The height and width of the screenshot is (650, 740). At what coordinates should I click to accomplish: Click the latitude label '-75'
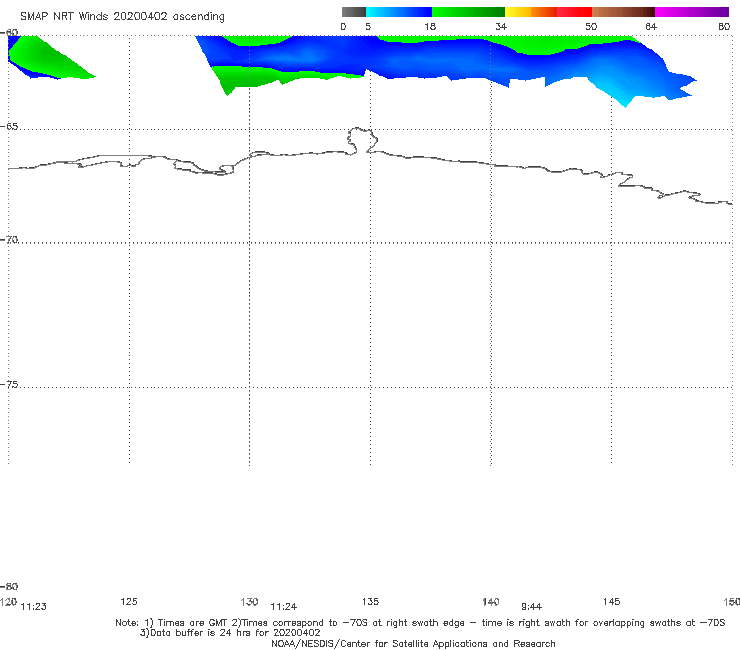point(9,385)
